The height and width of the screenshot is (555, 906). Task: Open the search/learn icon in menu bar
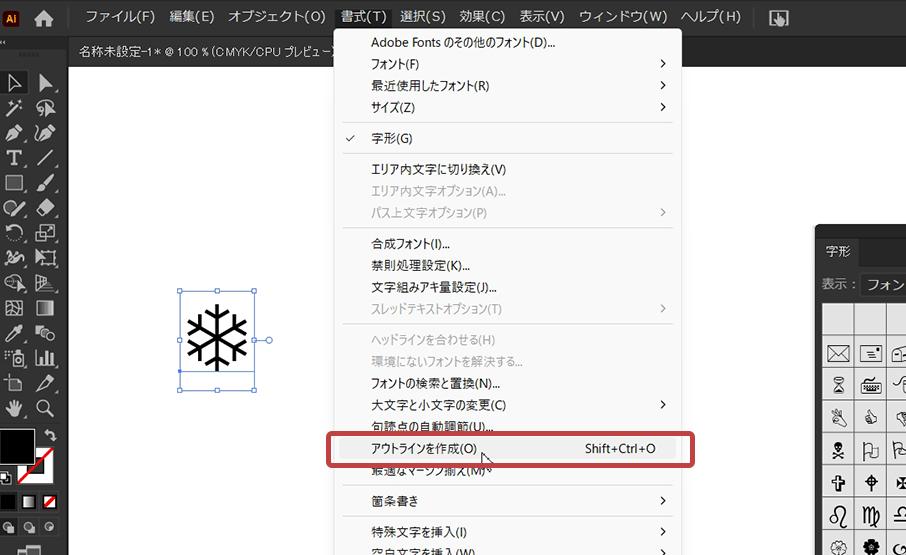click(x=779, y=18)
